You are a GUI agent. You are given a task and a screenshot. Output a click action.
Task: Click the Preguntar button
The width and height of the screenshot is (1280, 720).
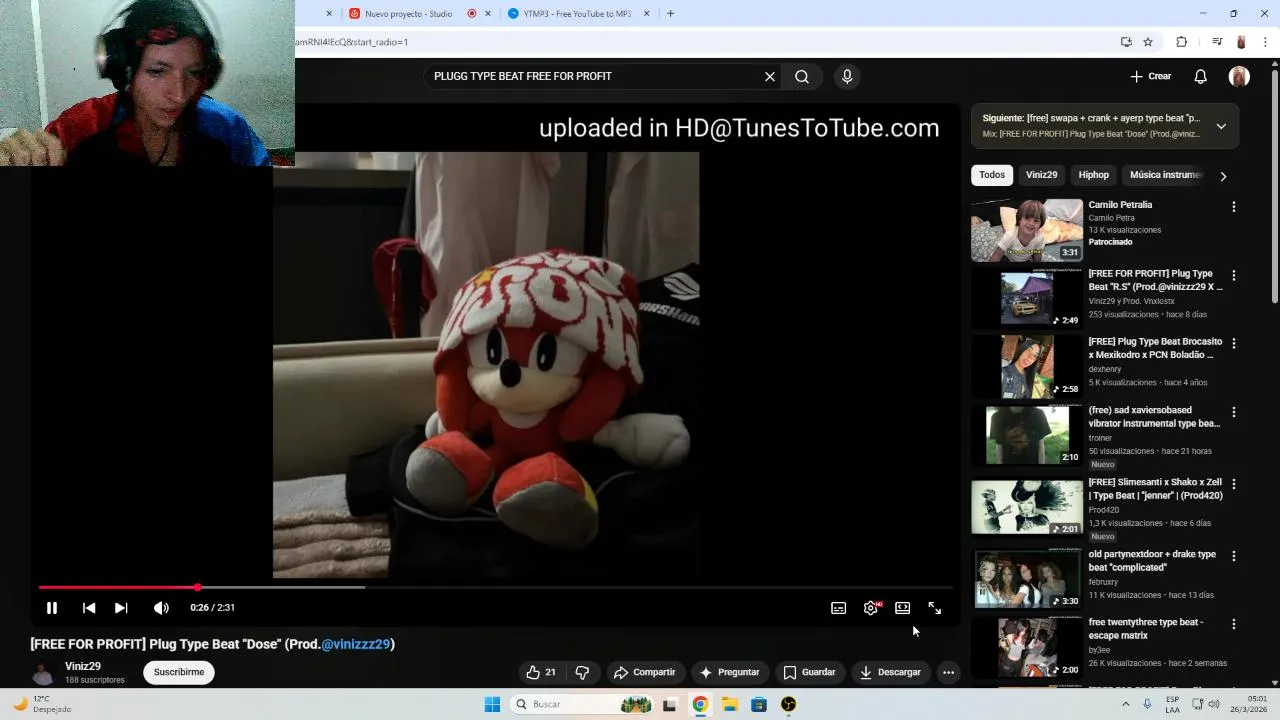coord(729,672)
